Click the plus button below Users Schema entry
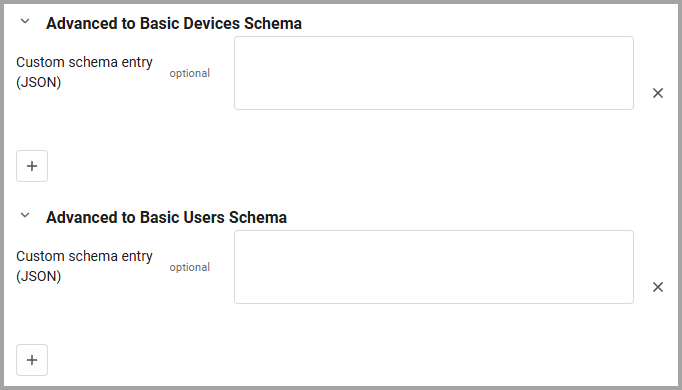The width and height of the screenshot is (682, 390). tap(32, 360)
